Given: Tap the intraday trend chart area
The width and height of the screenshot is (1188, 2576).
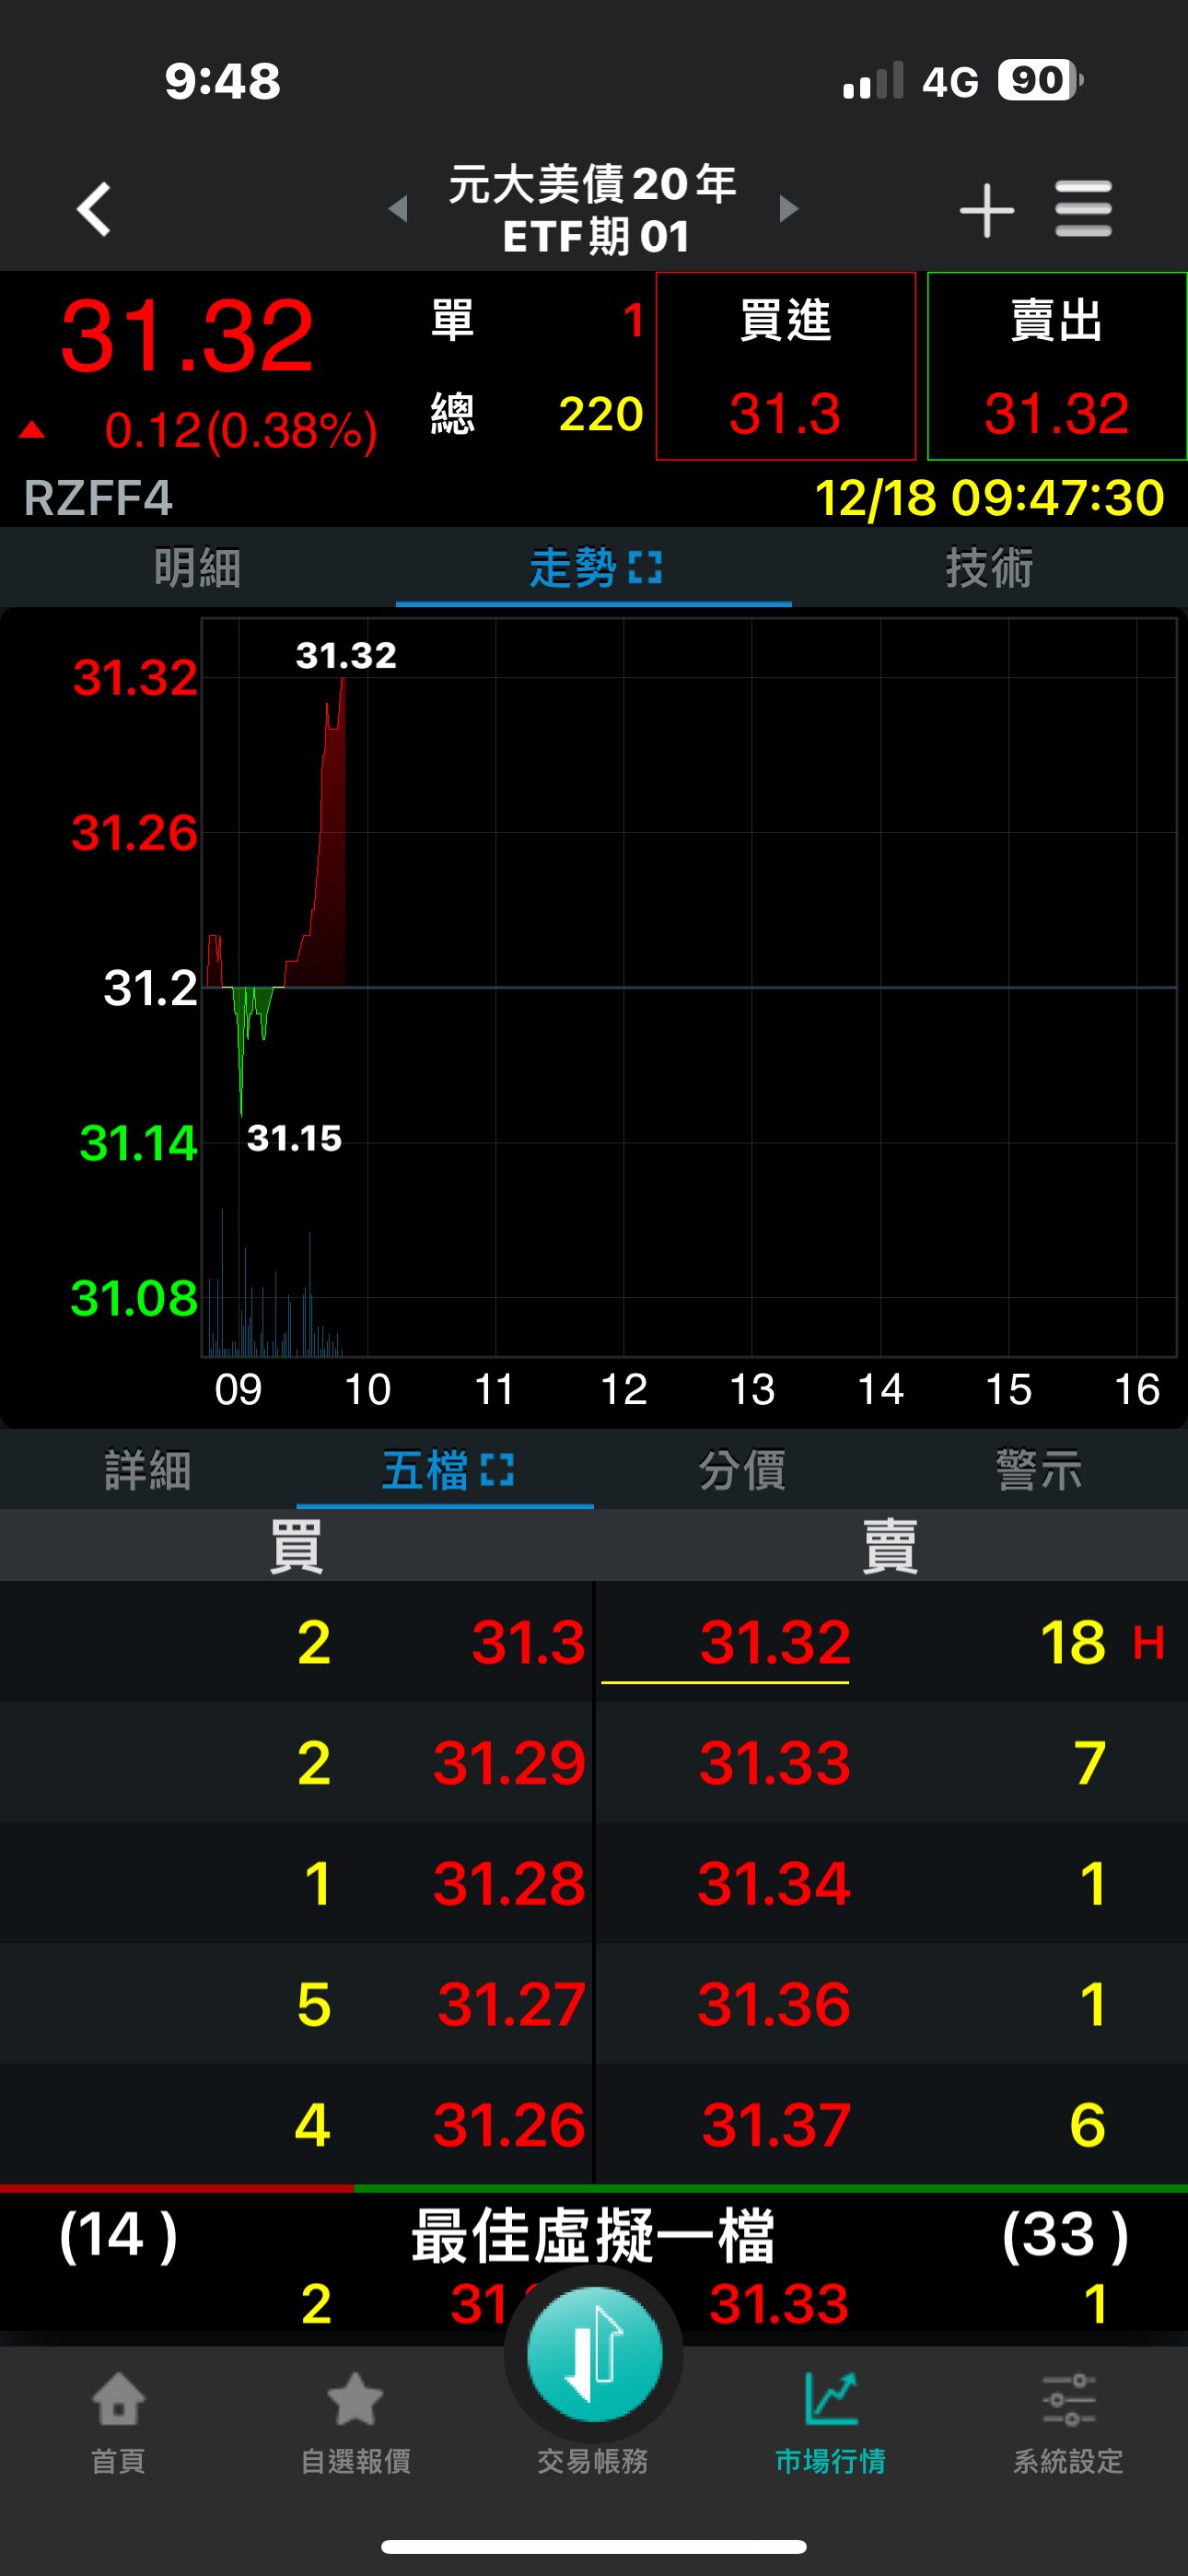Looking at the screenshot, I should (689, 987).
